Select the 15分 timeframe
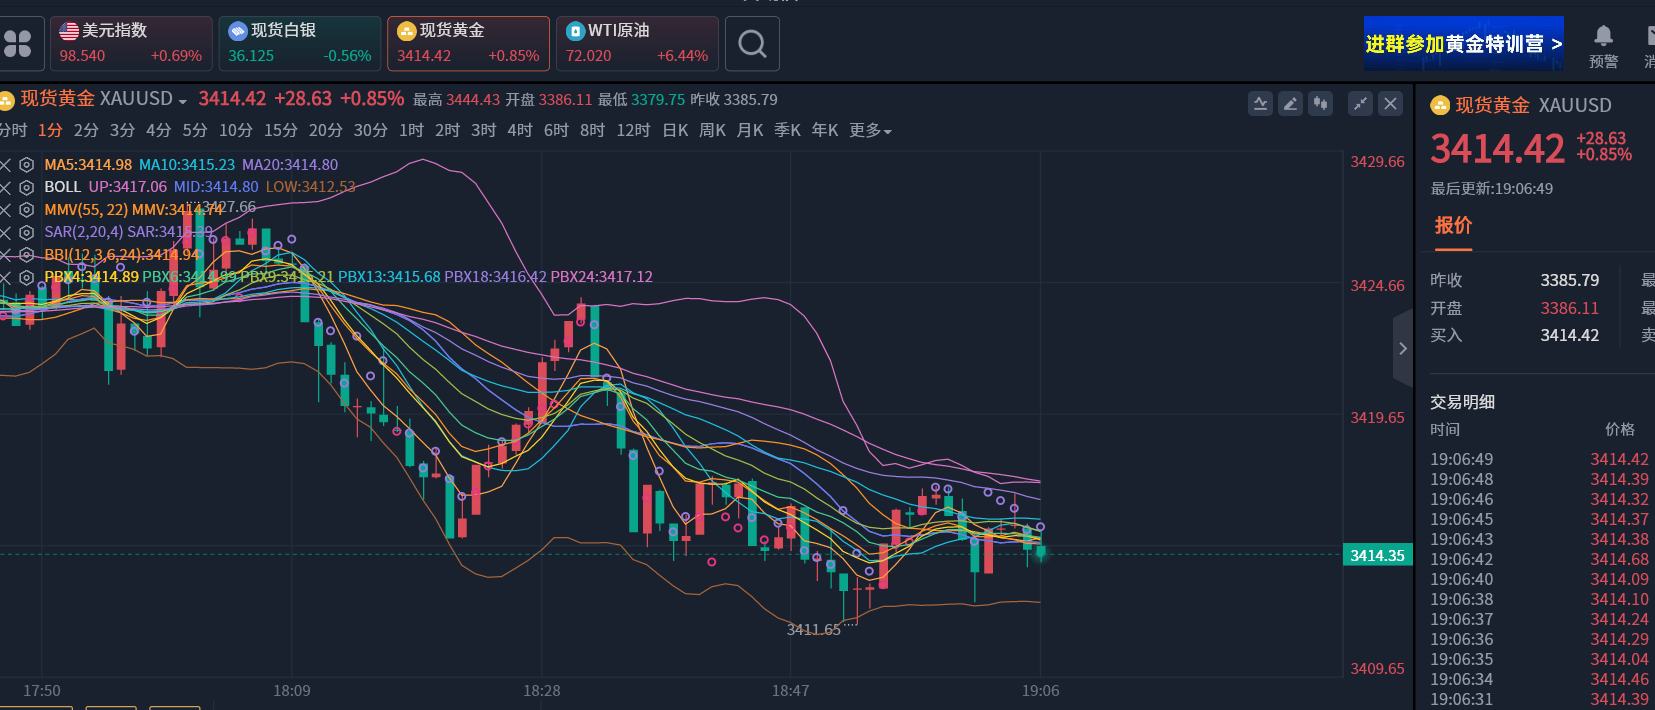1655x710 pixels. point(281,131)
